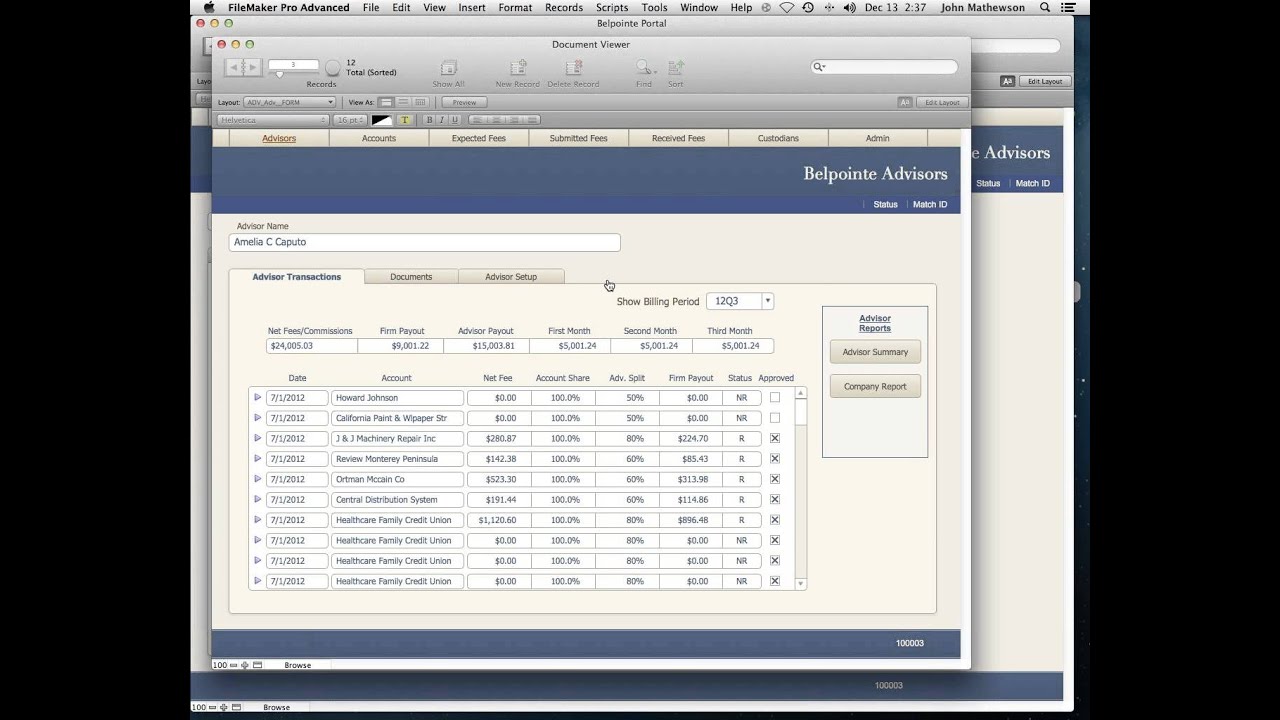The image size is (1280, 720).
Task: Switch to the Expected Fees tab
Action: [x=479, y=138]
